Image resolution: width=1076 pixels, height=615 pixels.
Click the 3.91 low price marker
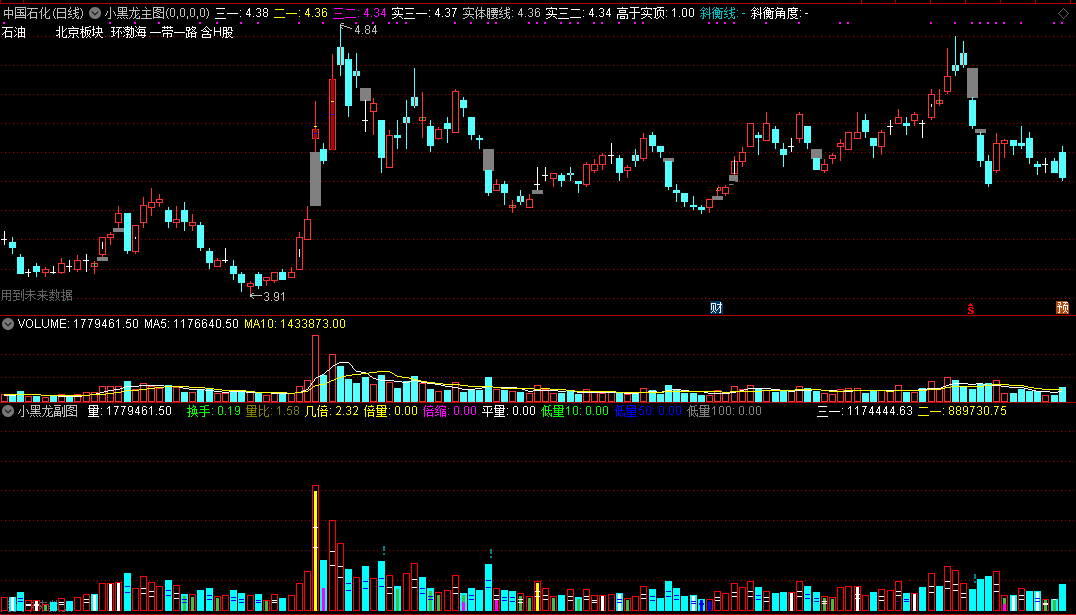[274, 297]
